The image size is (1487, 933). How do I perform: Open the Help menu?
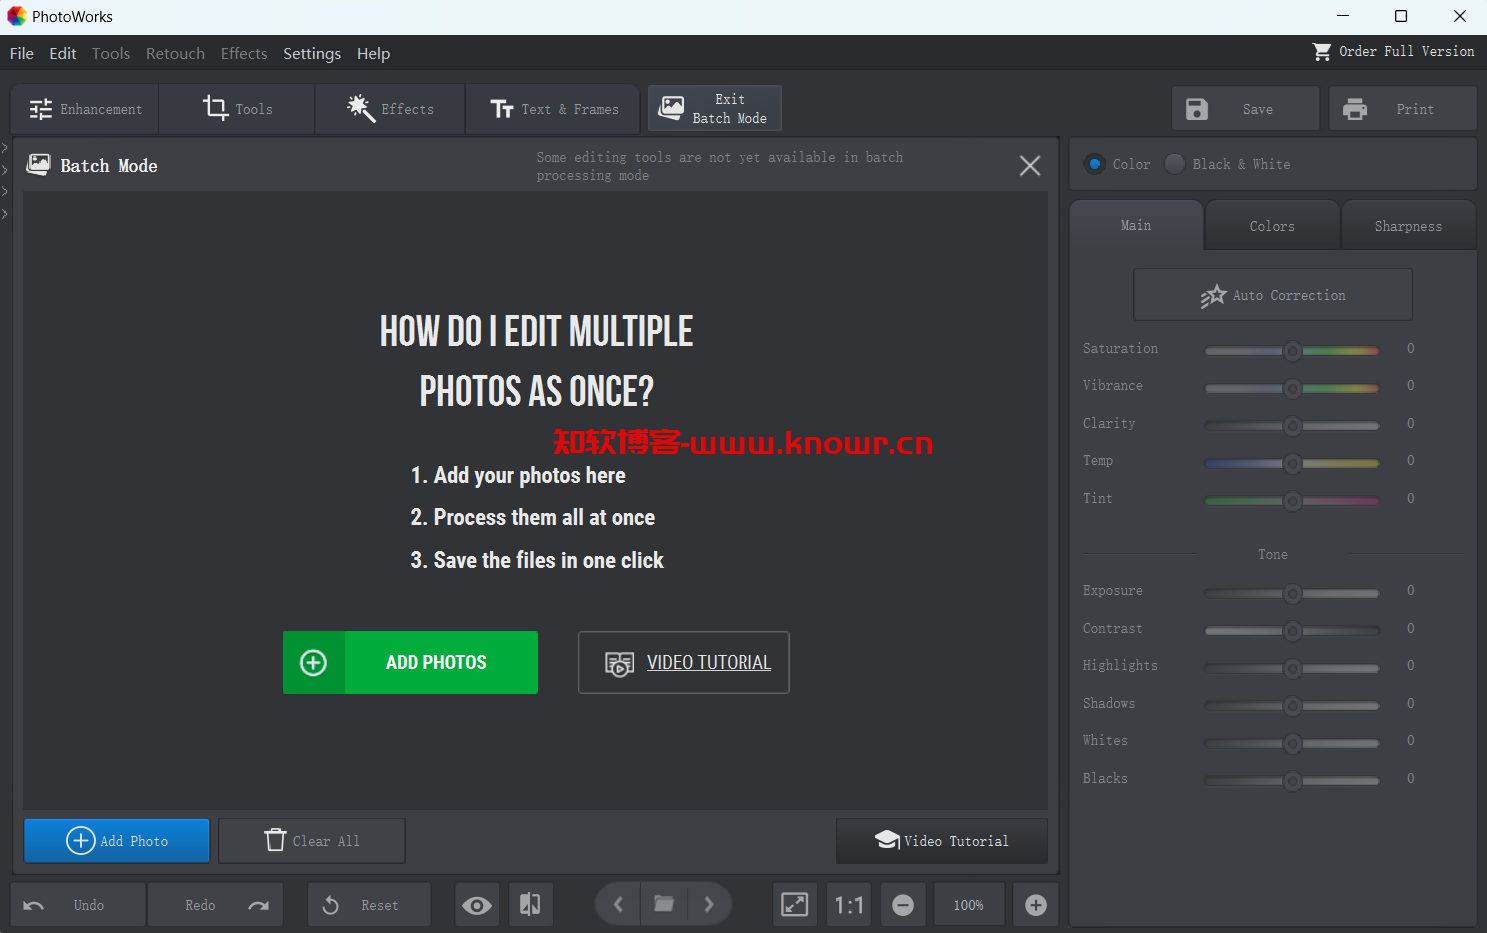(373, 53)
